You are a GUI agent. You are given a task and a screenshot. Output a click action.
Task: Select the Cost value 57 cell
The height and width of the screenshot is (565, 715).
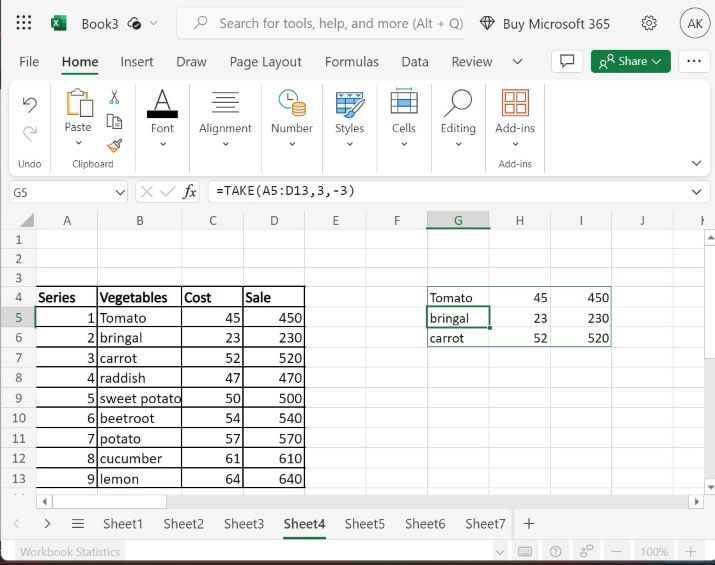coord(212,438)
